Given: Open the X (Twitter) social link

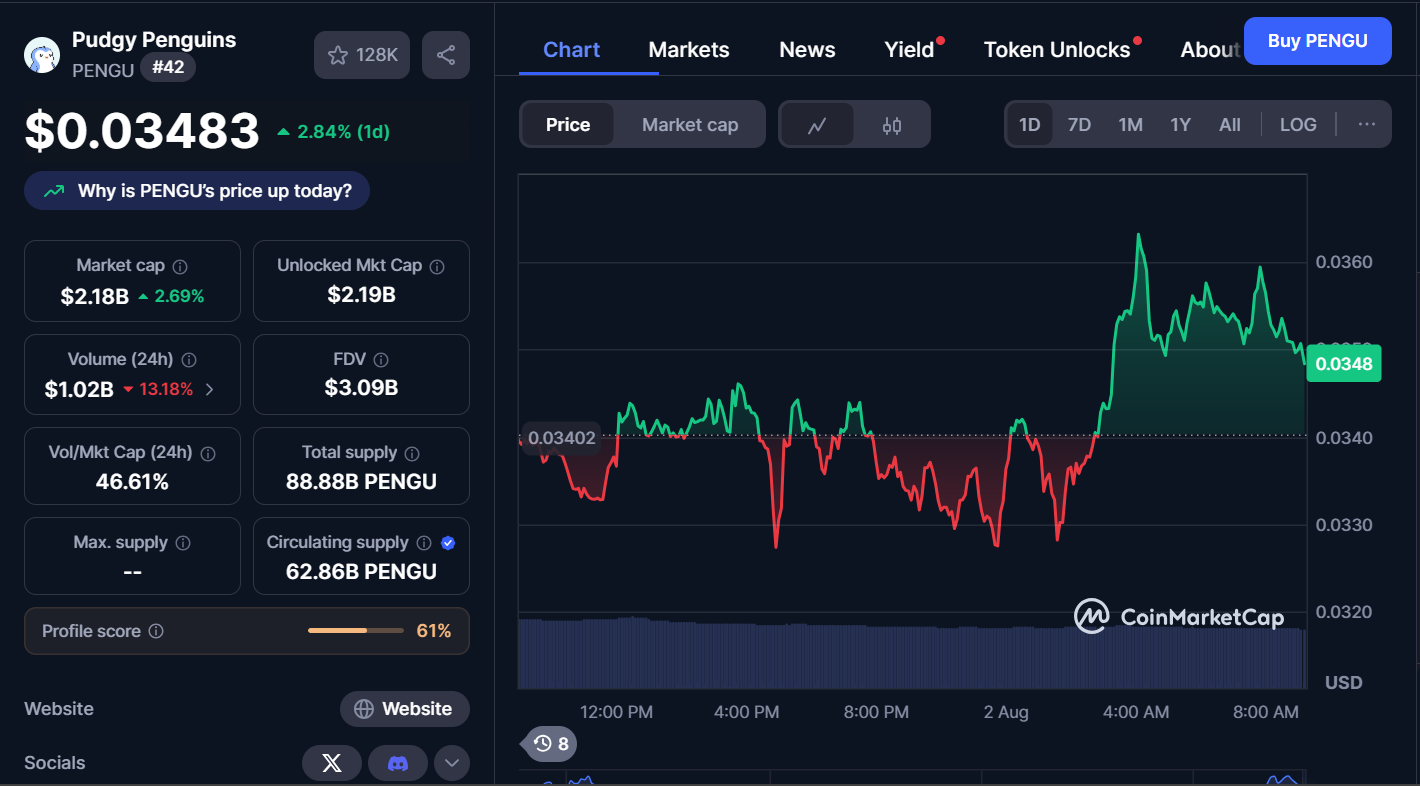Looking at the screenshot, I should pyautogui.click(x=332, y=763).
